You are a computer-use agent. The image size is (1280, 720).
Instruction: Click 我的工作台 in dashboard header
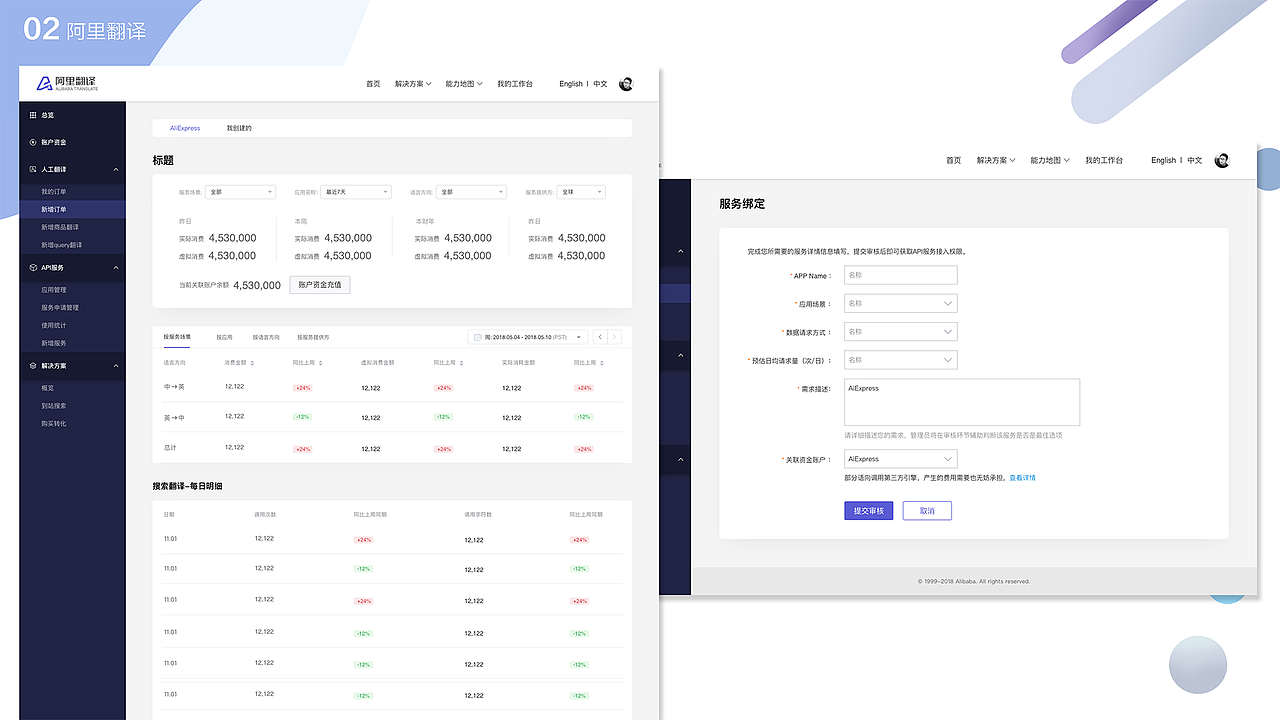point(515,84)
